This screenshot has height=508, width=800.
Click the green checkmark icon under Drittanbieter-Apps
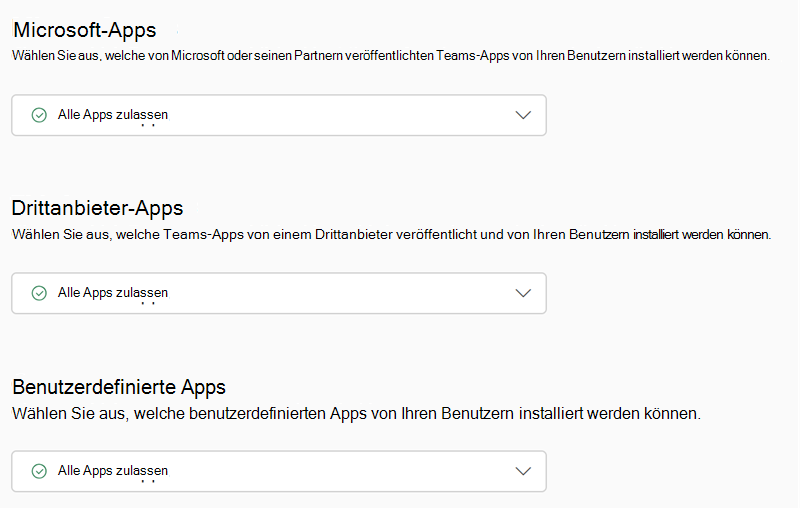(x=39, y=293)
